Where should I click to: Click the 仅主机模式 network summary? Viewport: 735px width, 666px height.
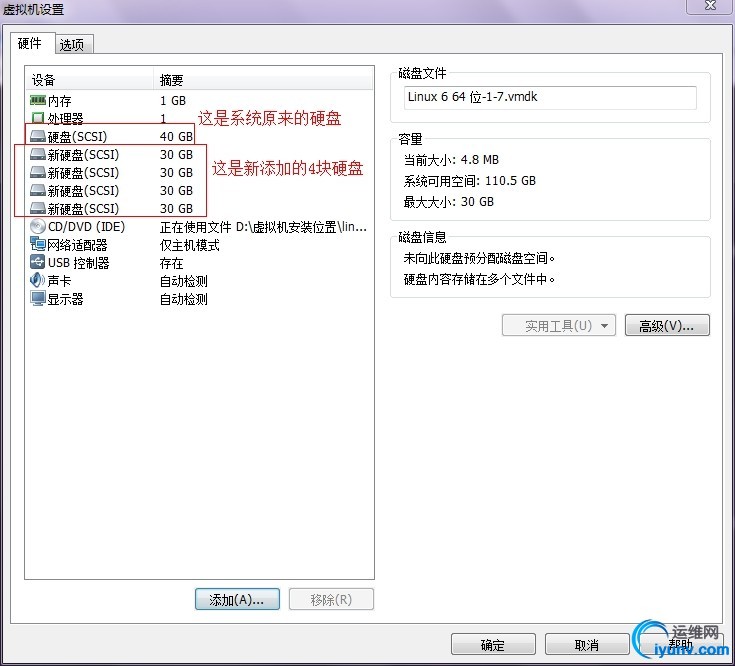click(190, 245)
